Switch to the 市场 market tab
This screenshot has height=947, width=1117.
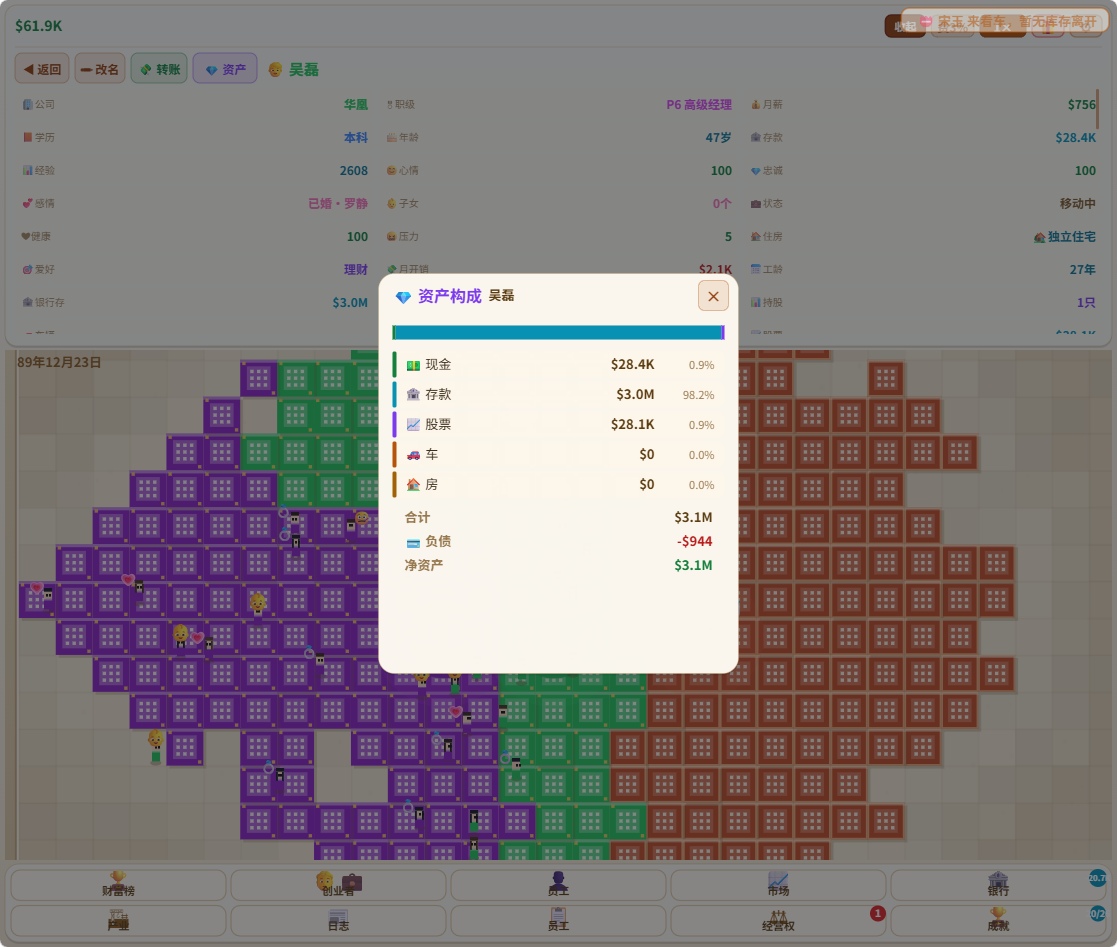[x=778, y=885]
